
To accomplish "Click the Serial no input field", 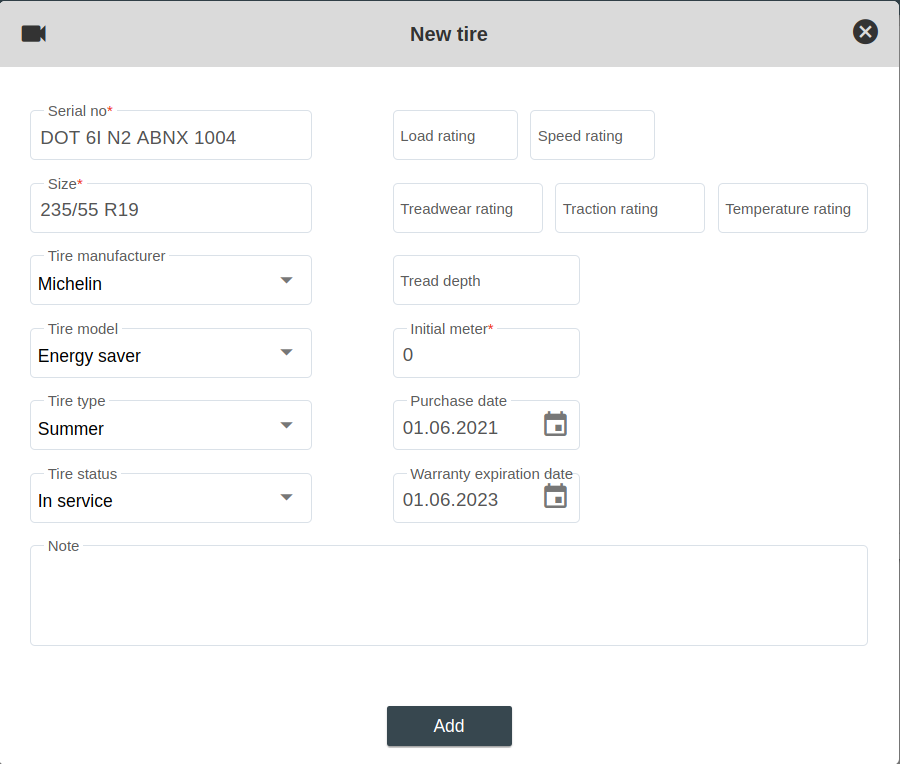I will point(170,137).
